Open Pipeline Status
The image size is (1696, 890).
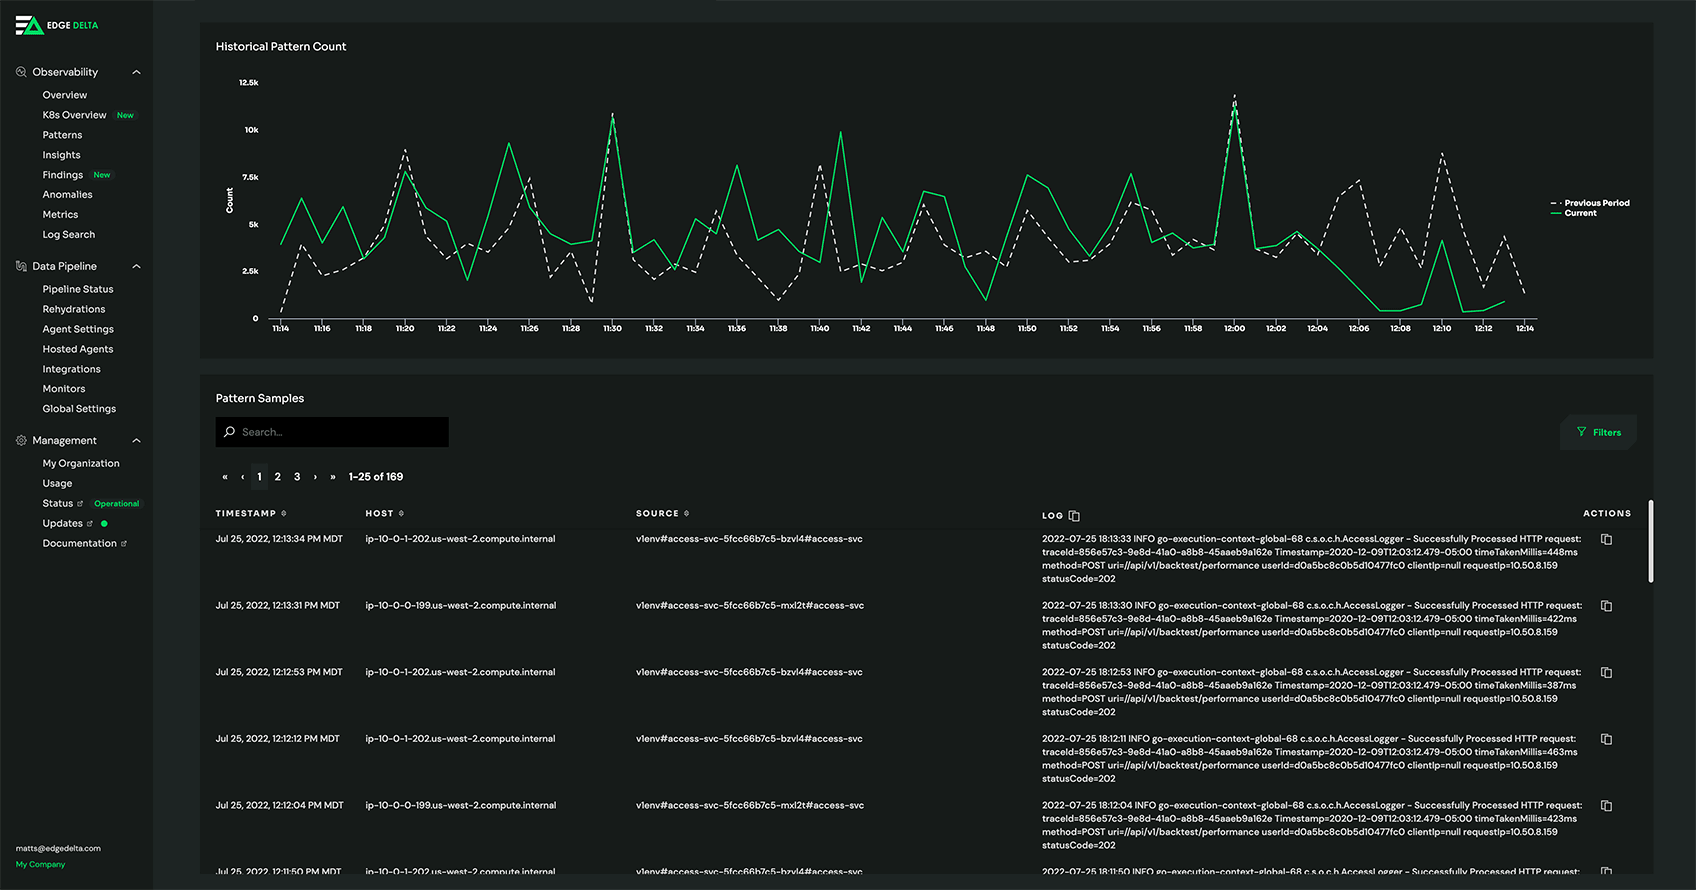click(78, 289)
